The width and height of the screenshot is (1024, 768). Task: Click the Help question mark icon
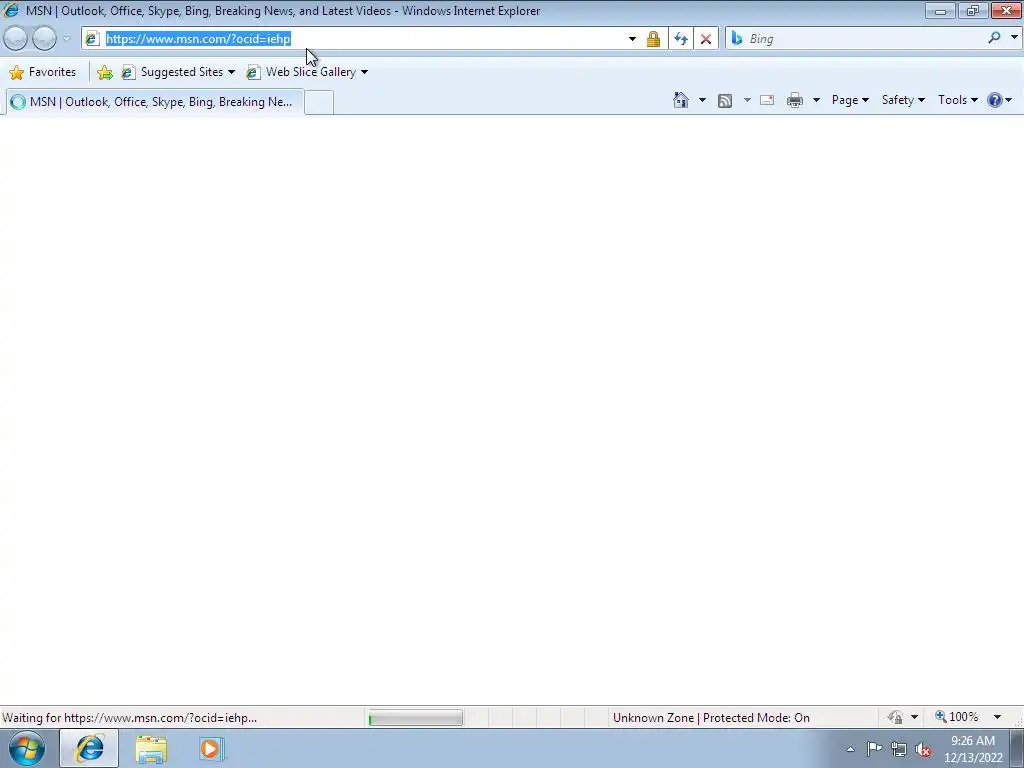995,100
